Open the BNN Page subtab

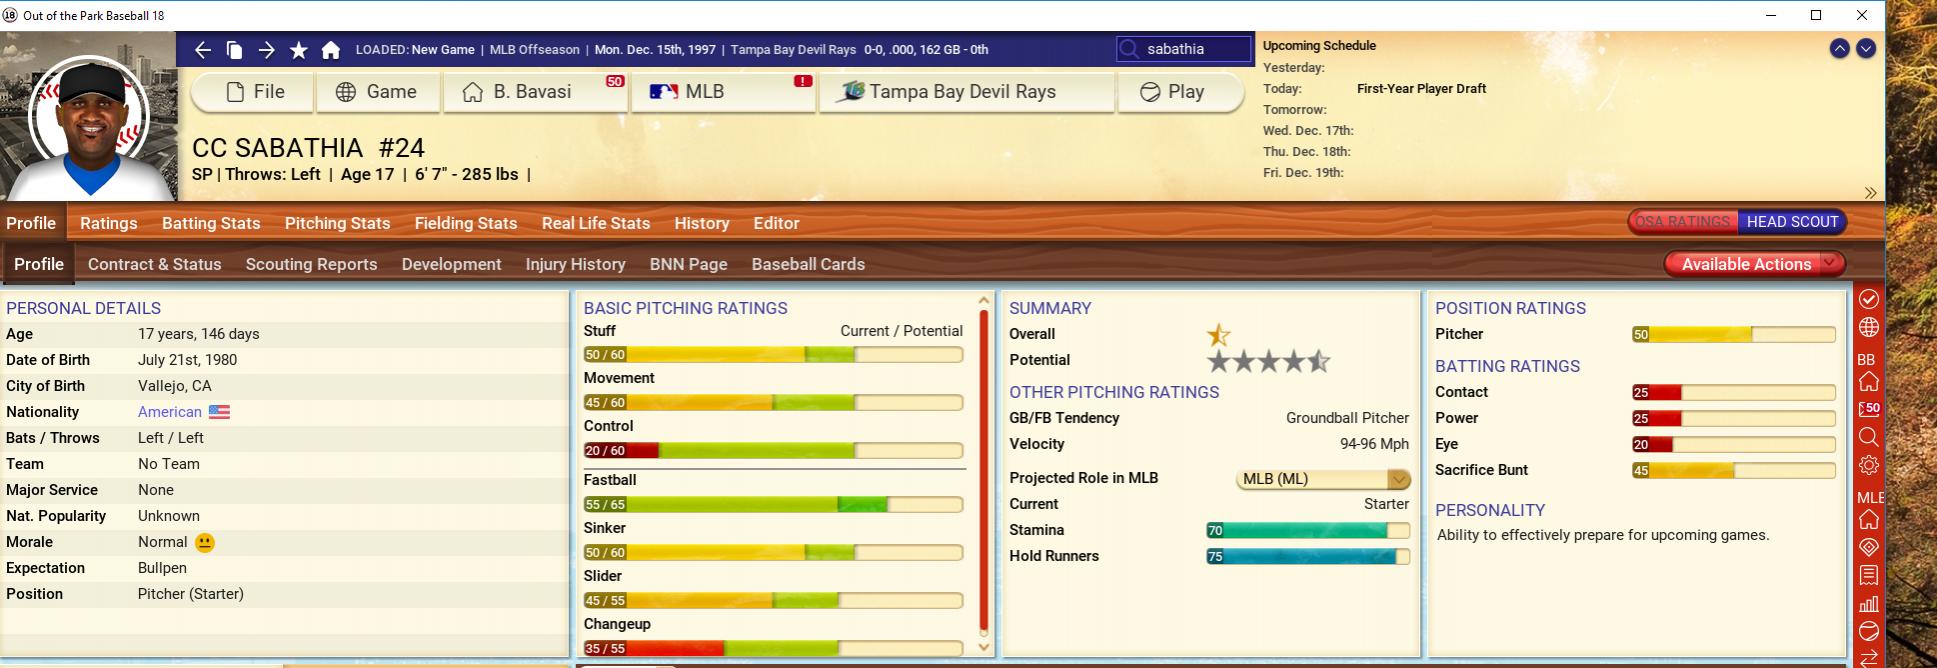pyautogui.click(x=688, y=264)
